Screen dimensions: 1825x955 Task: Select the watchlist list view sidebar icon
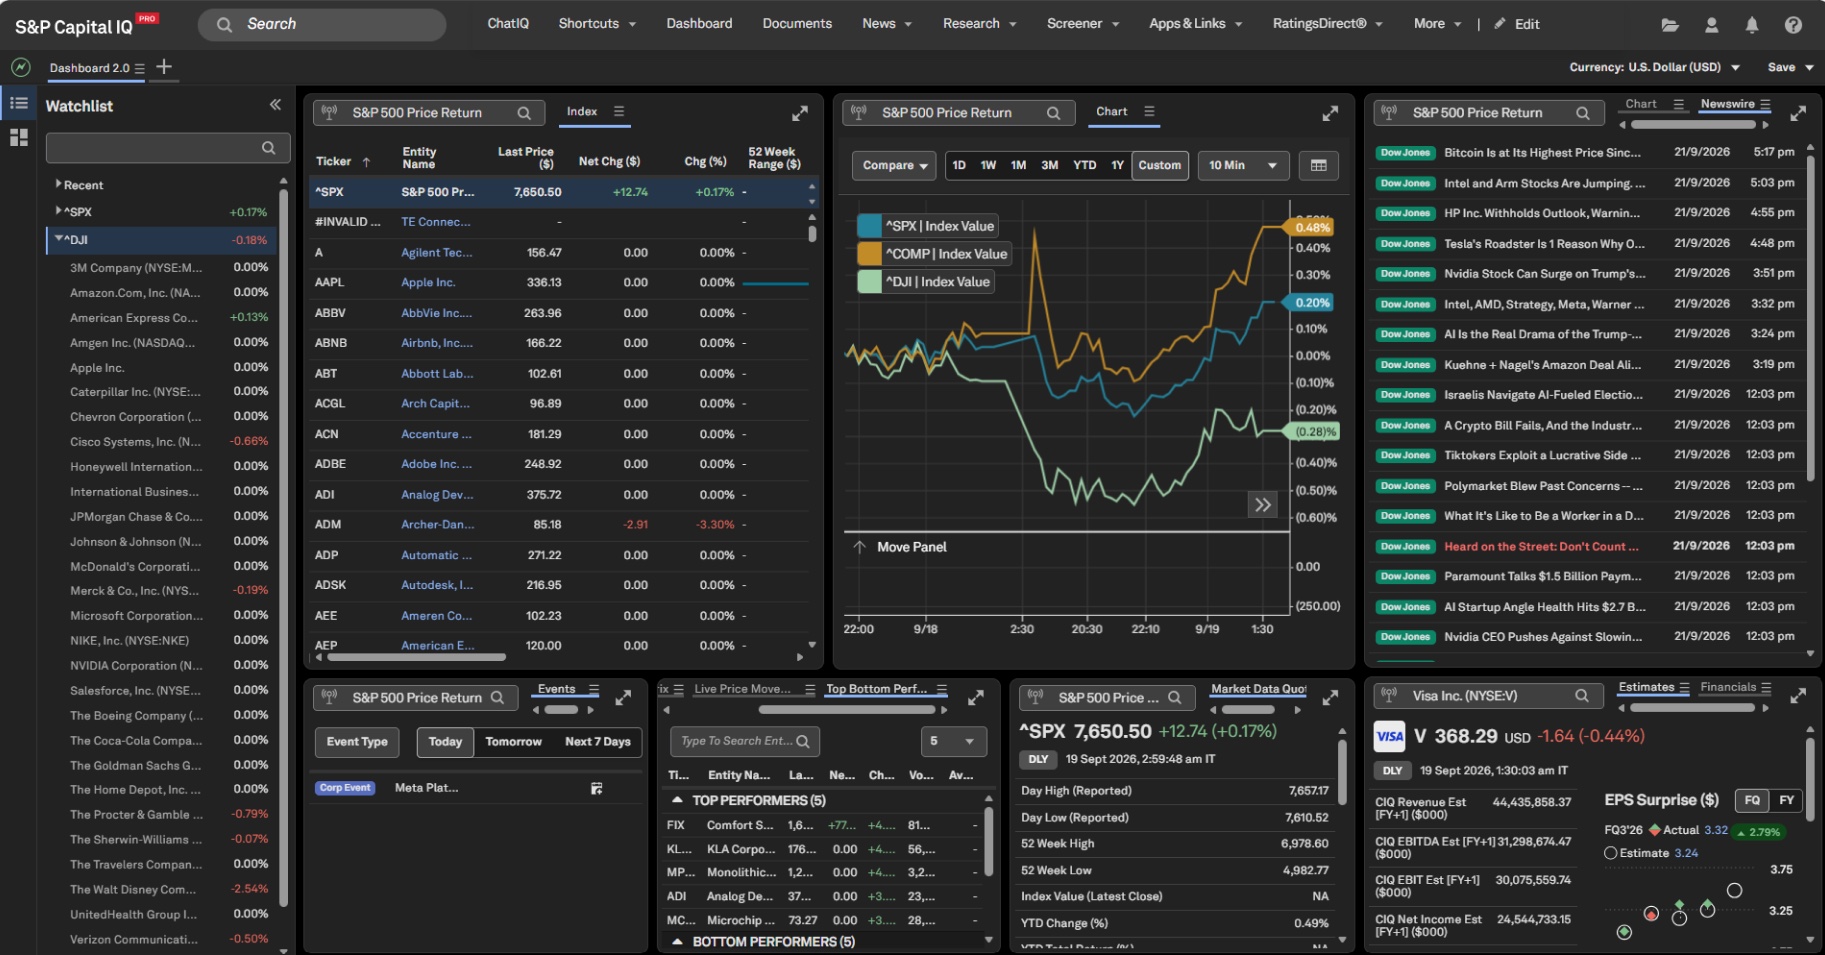click(19, 103)
